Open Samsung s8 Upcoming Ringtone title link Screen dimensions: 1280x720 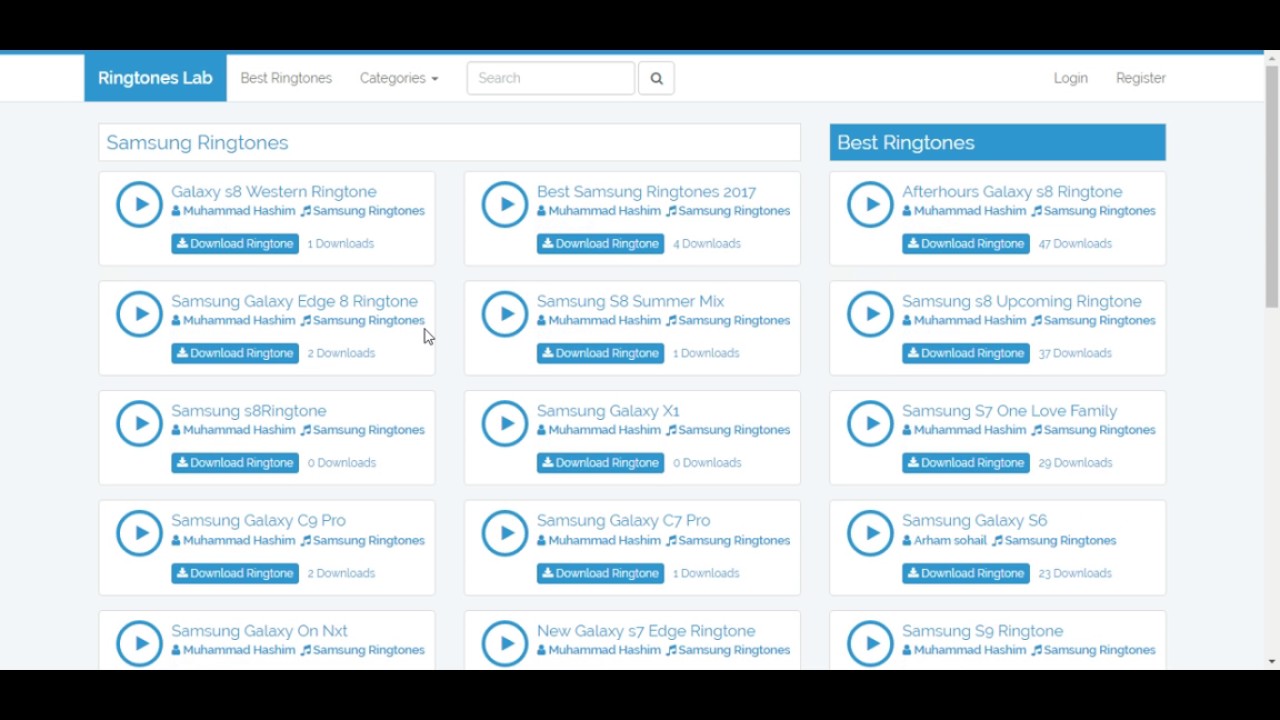tap(1021, 301)
